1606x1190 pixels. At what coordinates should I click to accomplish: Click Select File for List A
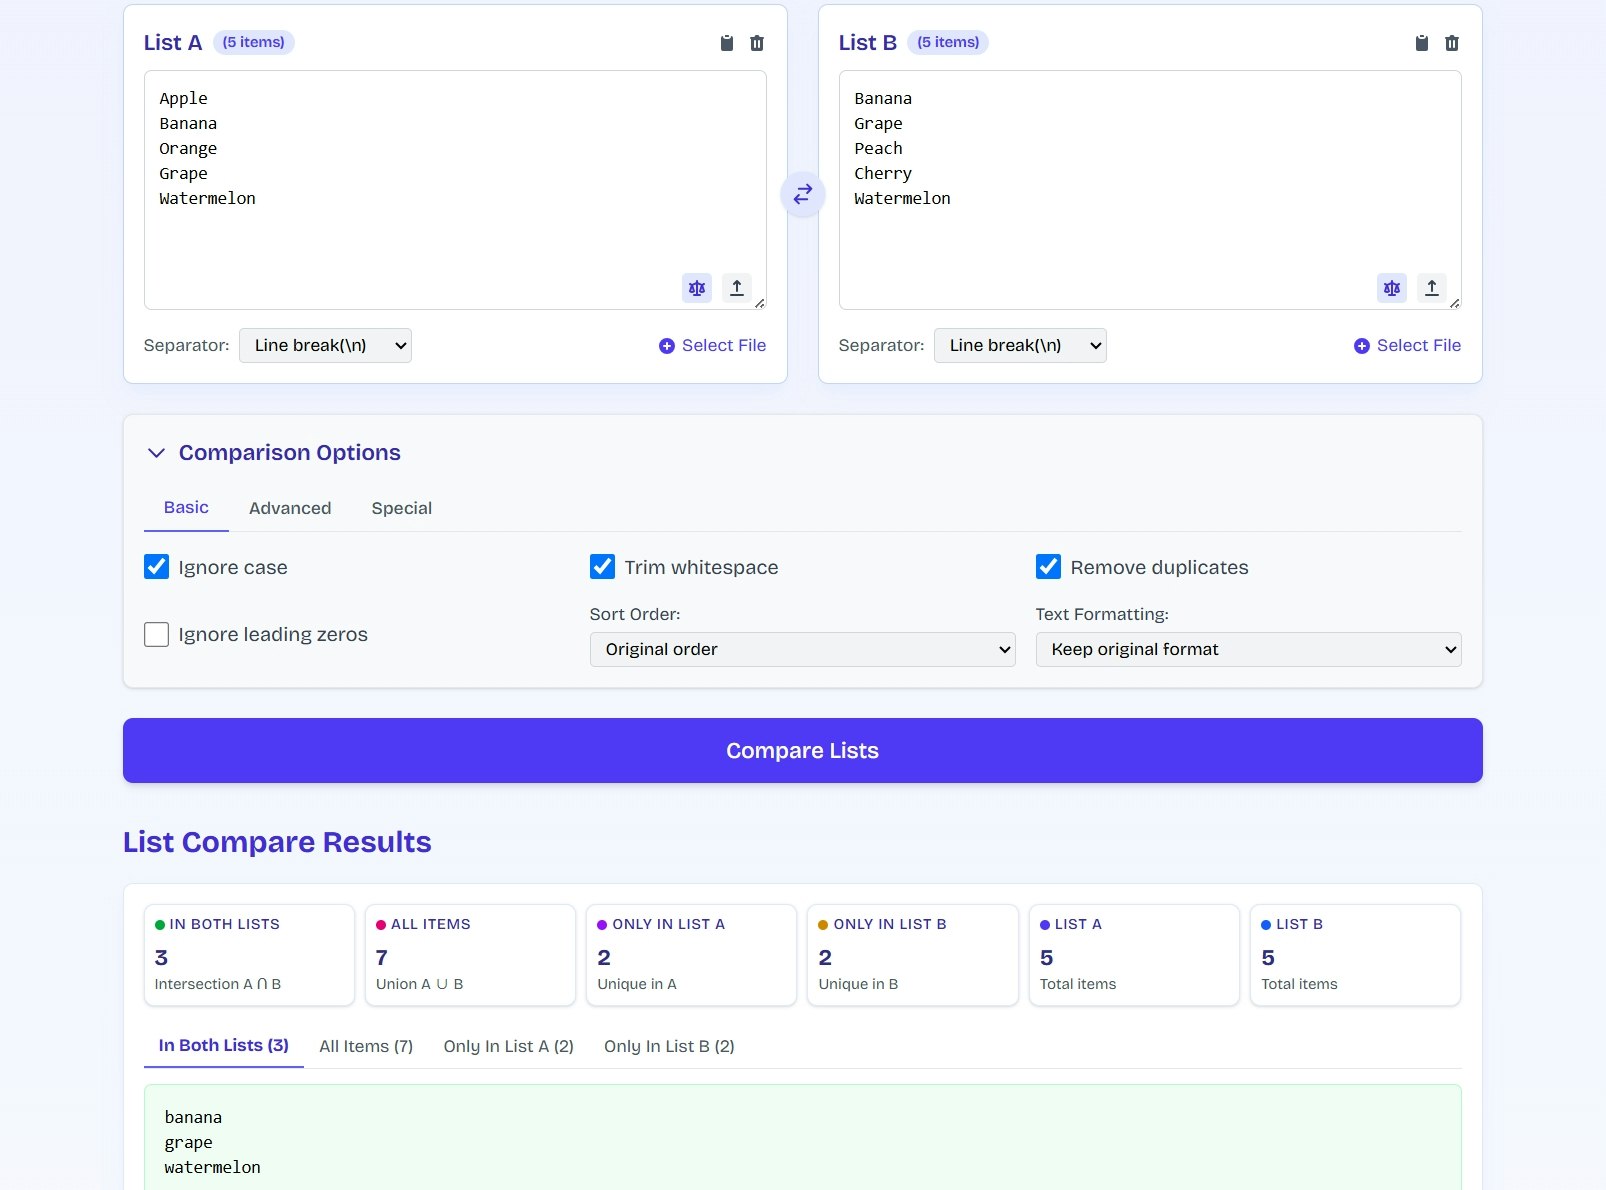pos(712,345)
